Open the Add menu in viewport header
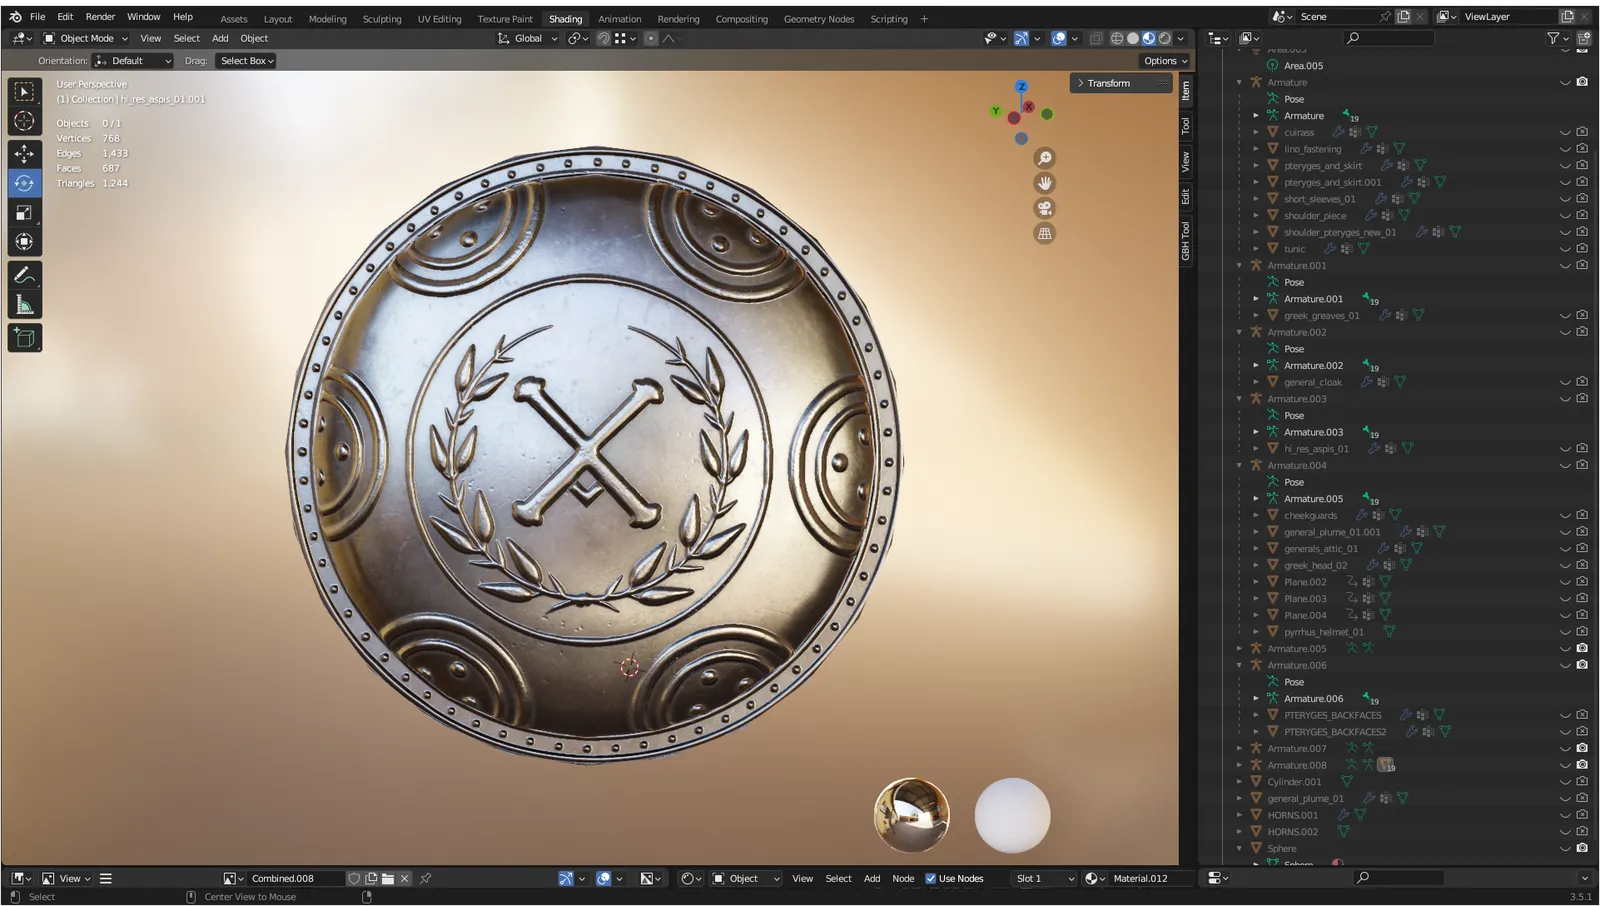1600x906 pixels. 220,38
